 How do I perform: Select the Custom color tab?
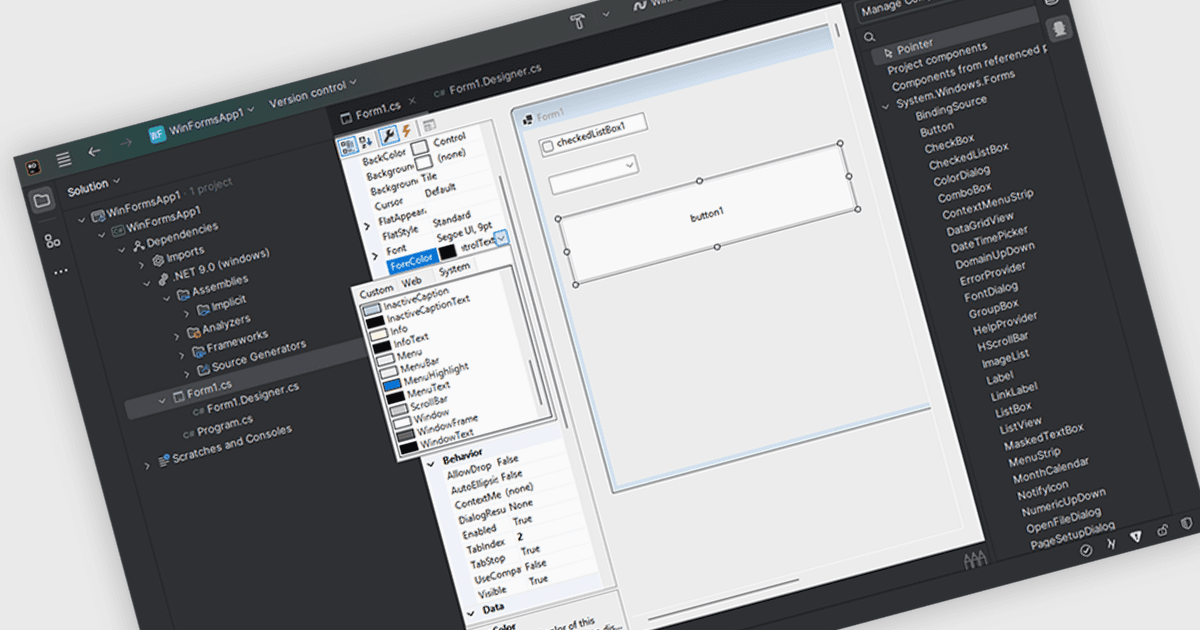(376, 290)
